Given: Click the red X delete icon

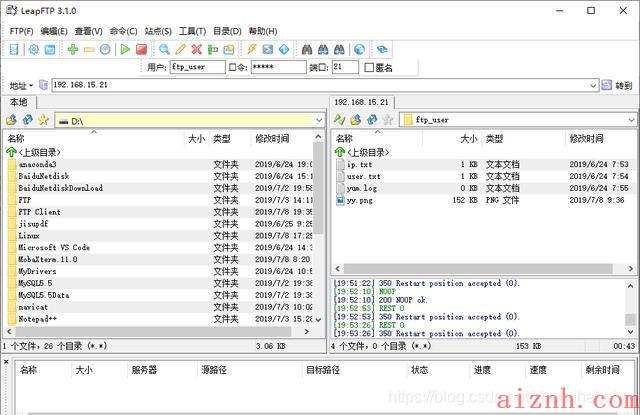Looking at the screenshot, I should [197, 50].
